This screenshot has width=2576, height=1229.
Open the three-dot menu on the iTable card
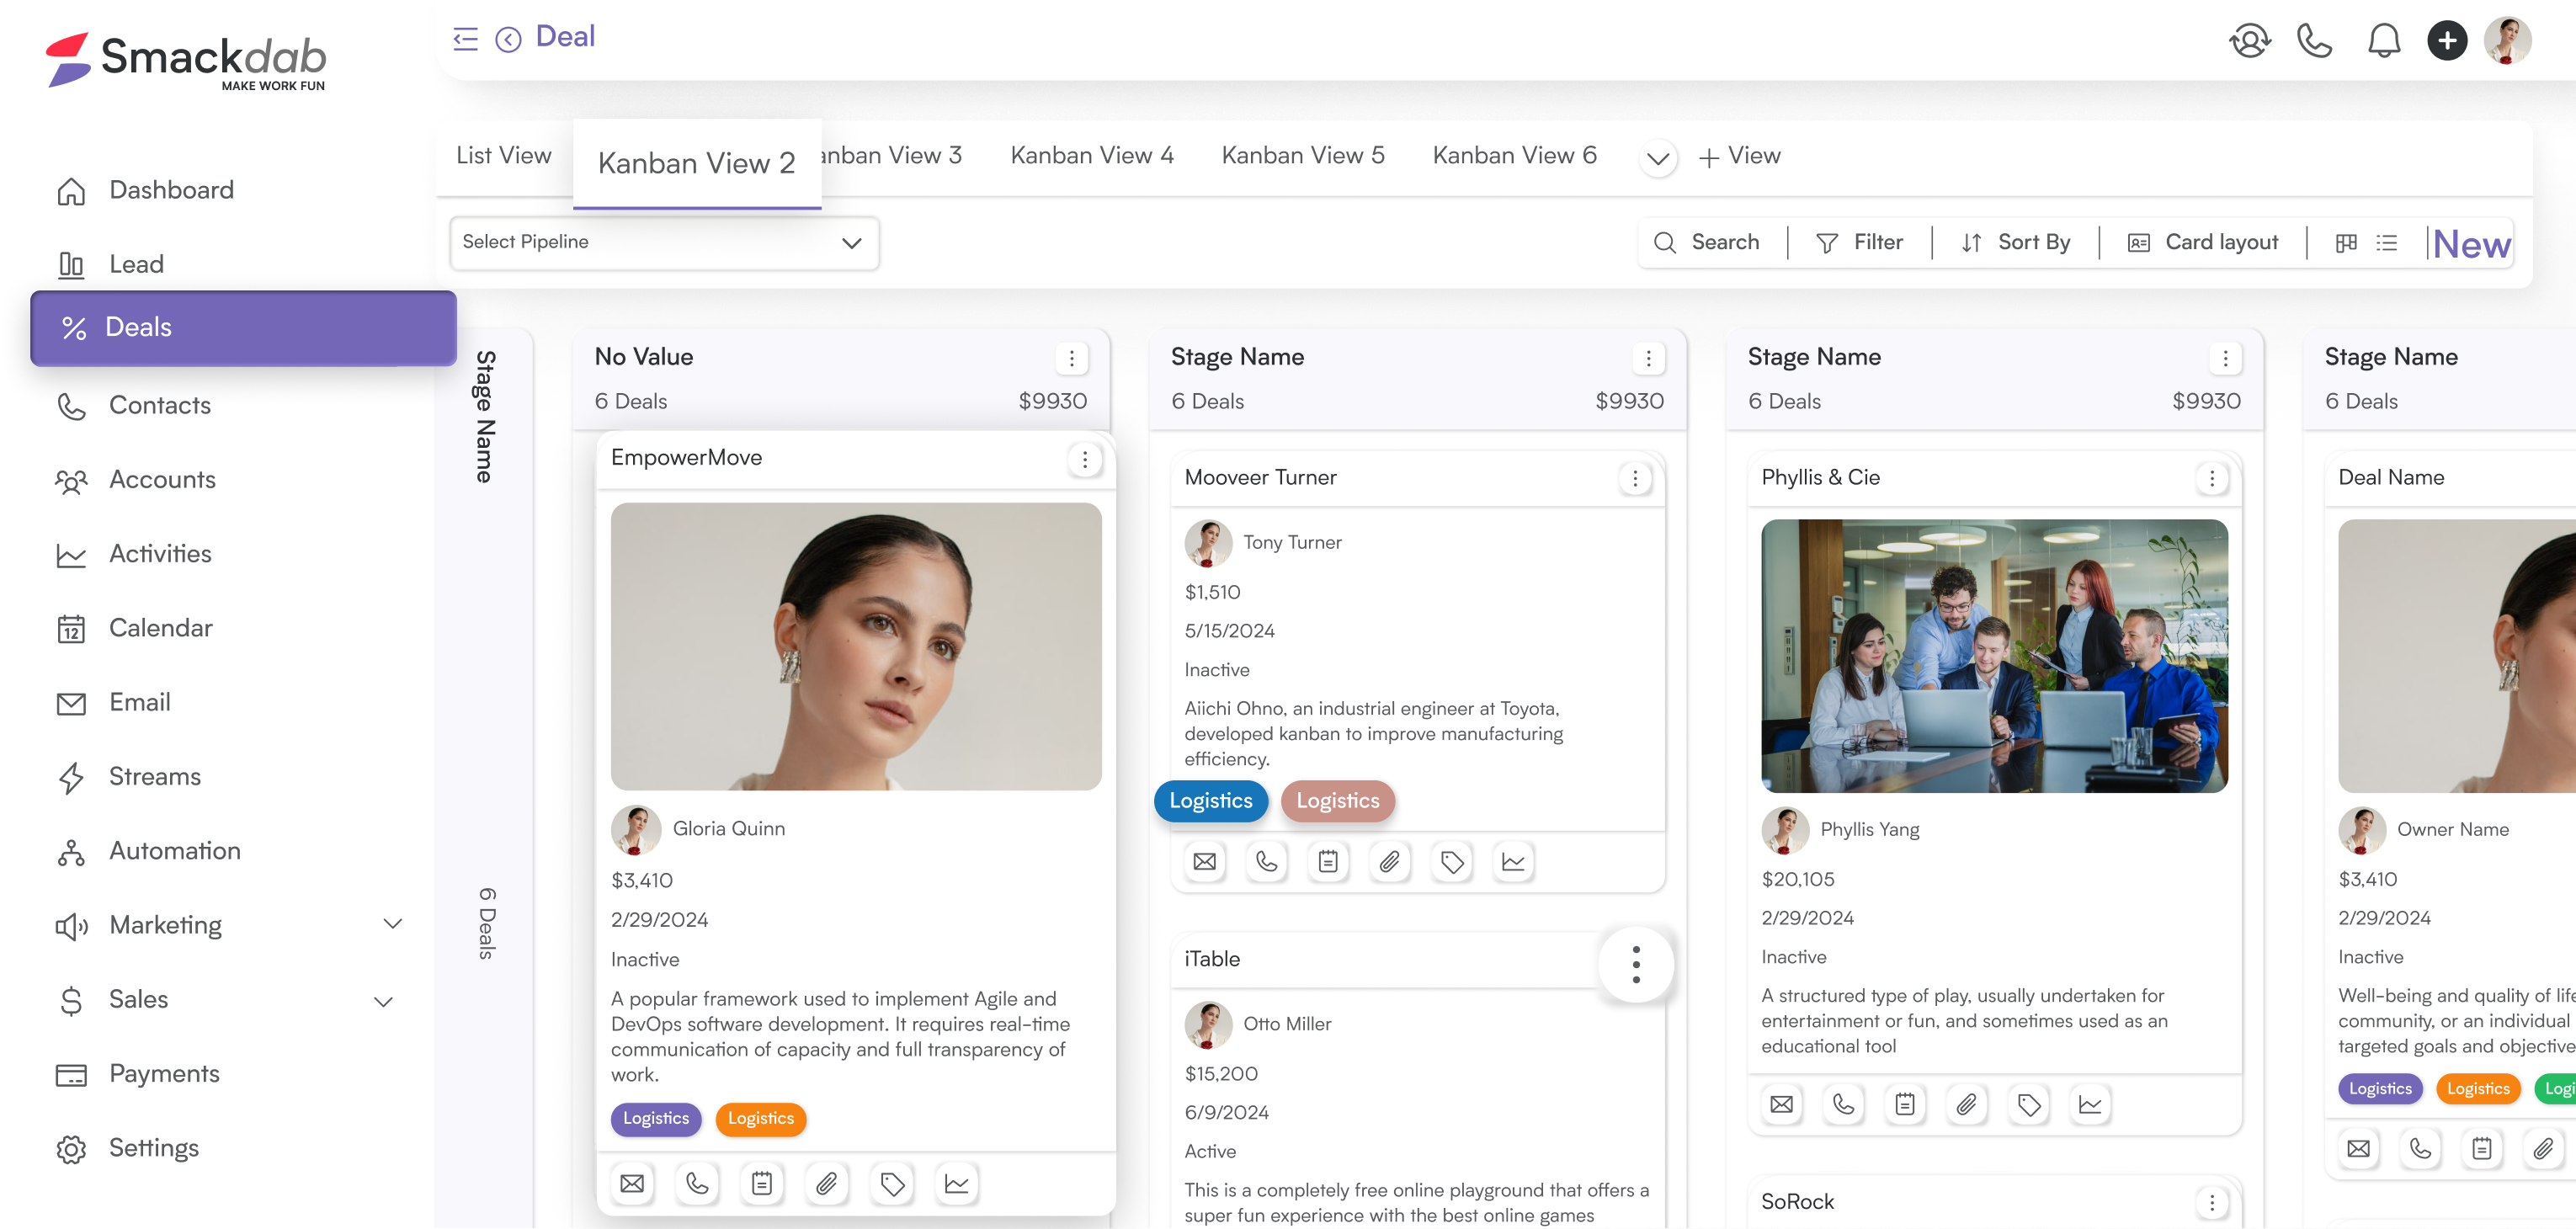tap(1636, 963)
